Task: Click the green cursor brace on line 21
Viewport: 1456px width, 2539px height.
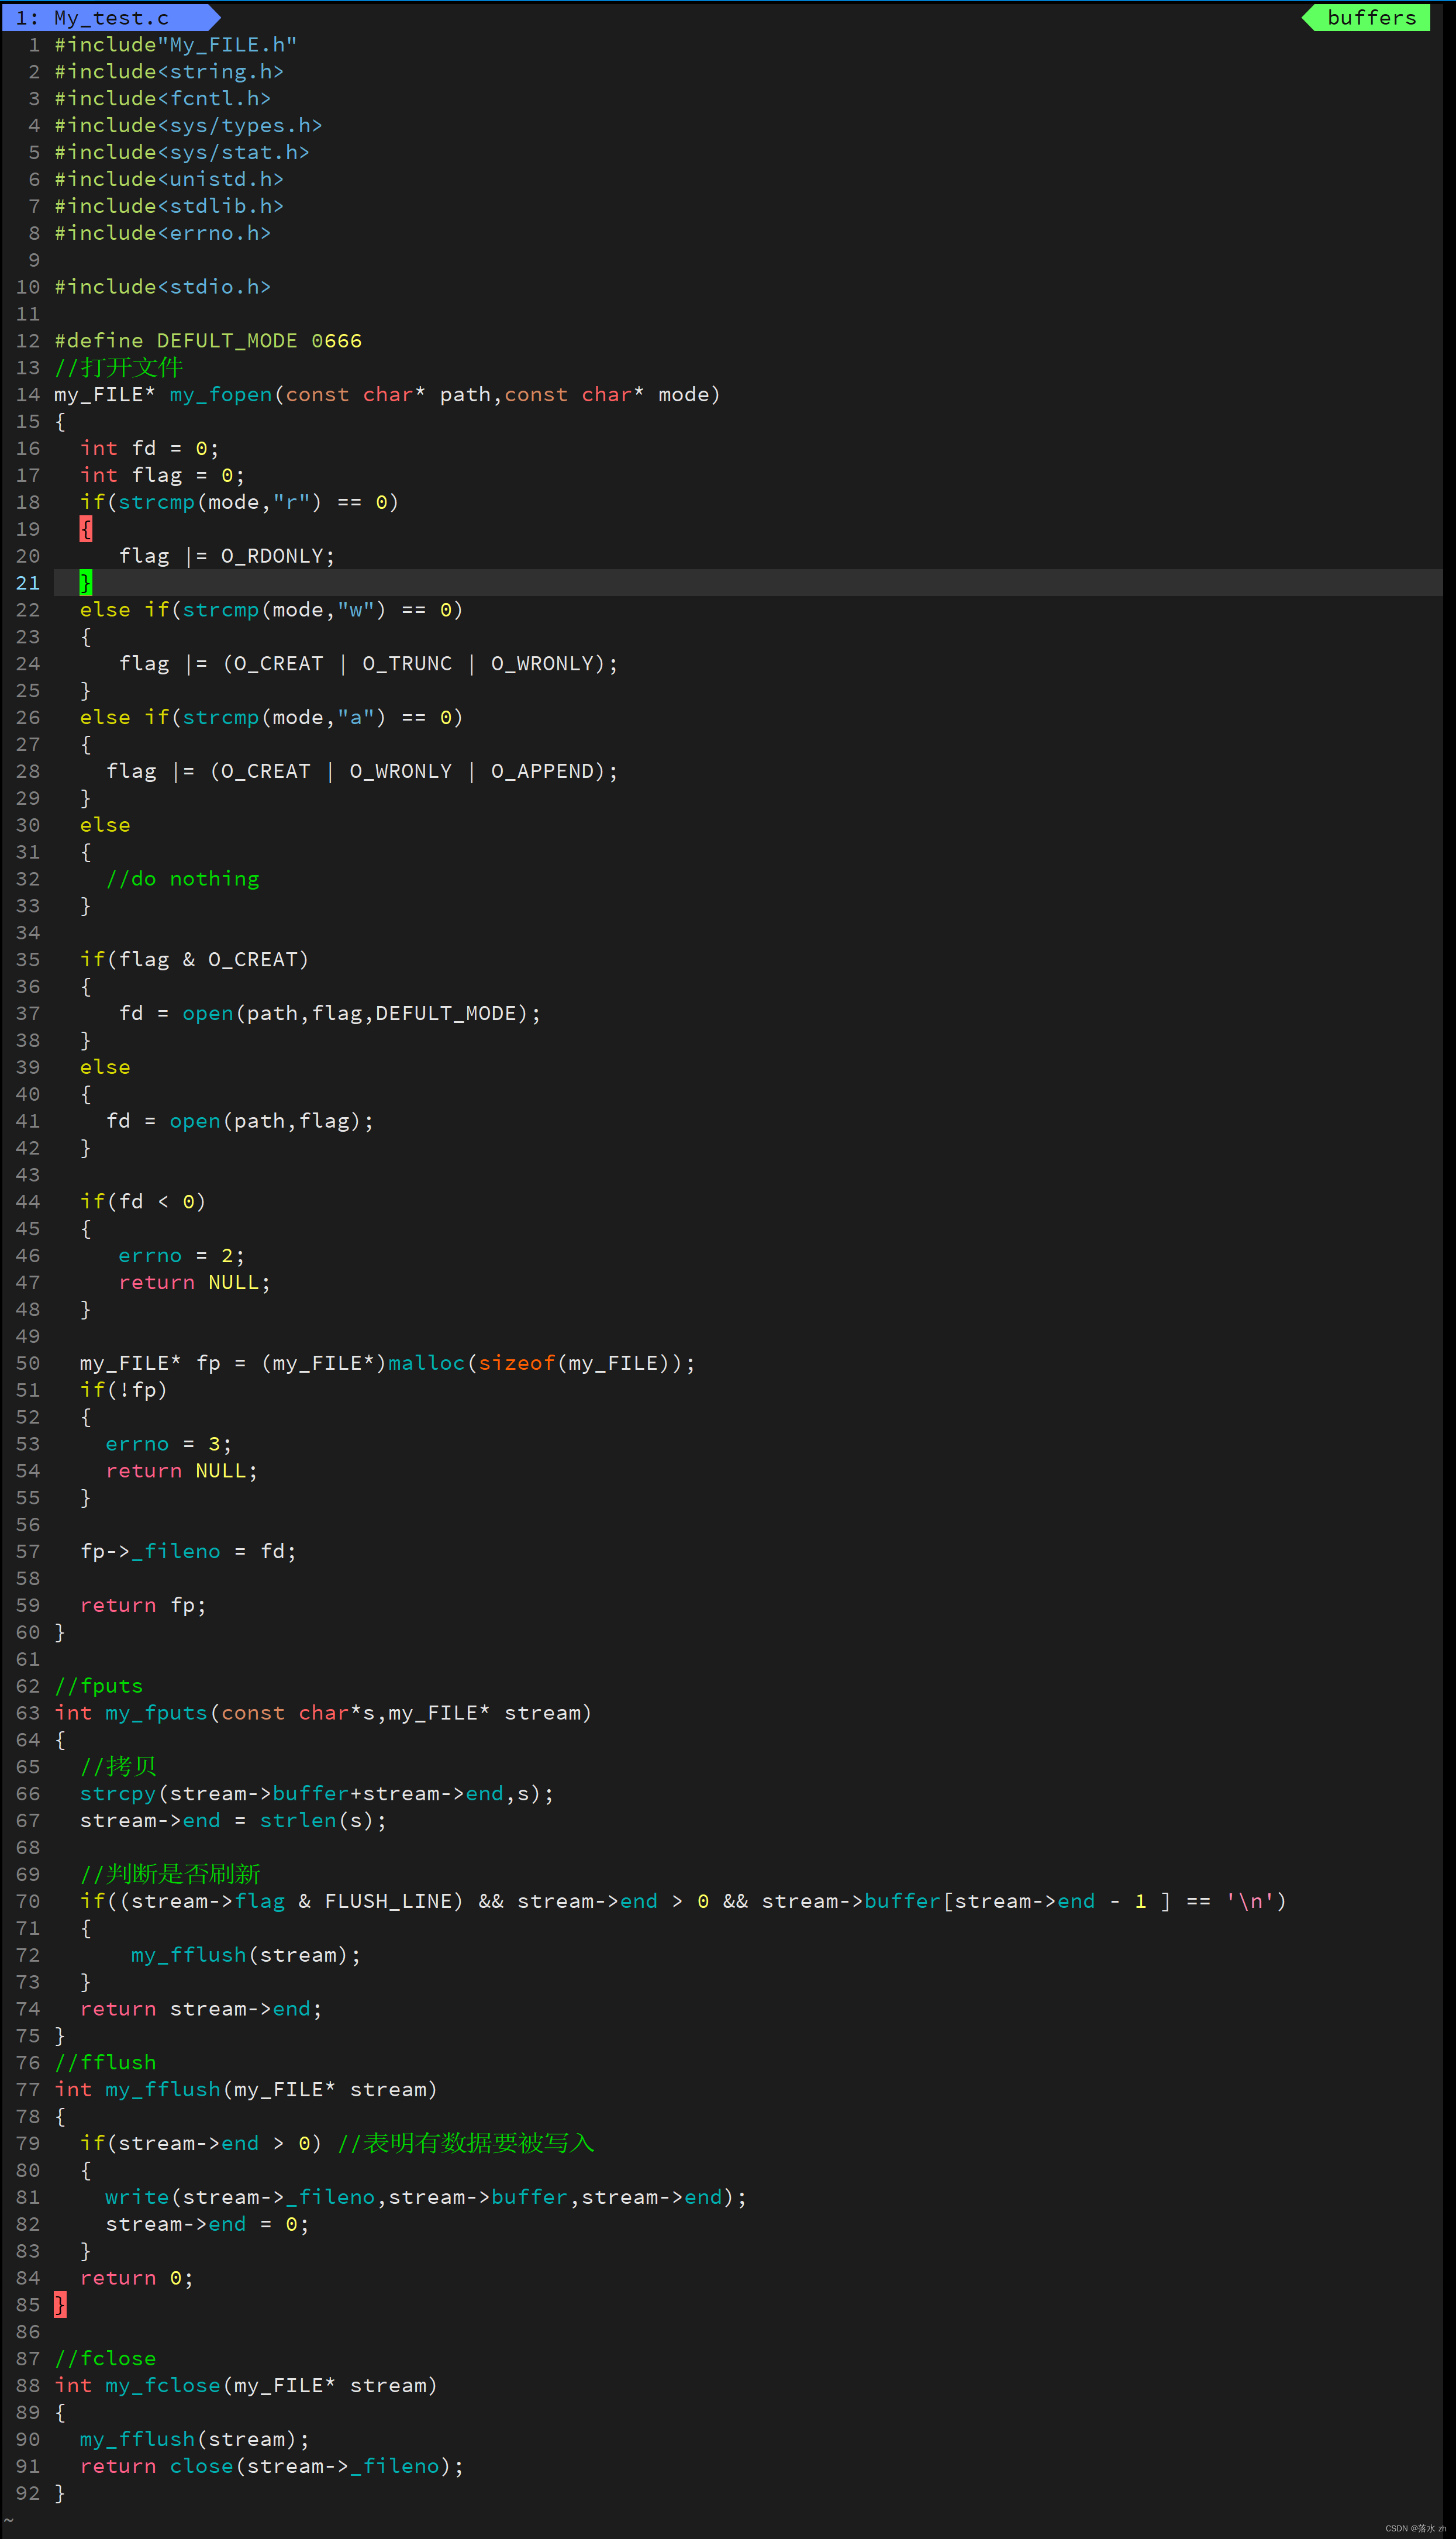Action: pos(86,583)
